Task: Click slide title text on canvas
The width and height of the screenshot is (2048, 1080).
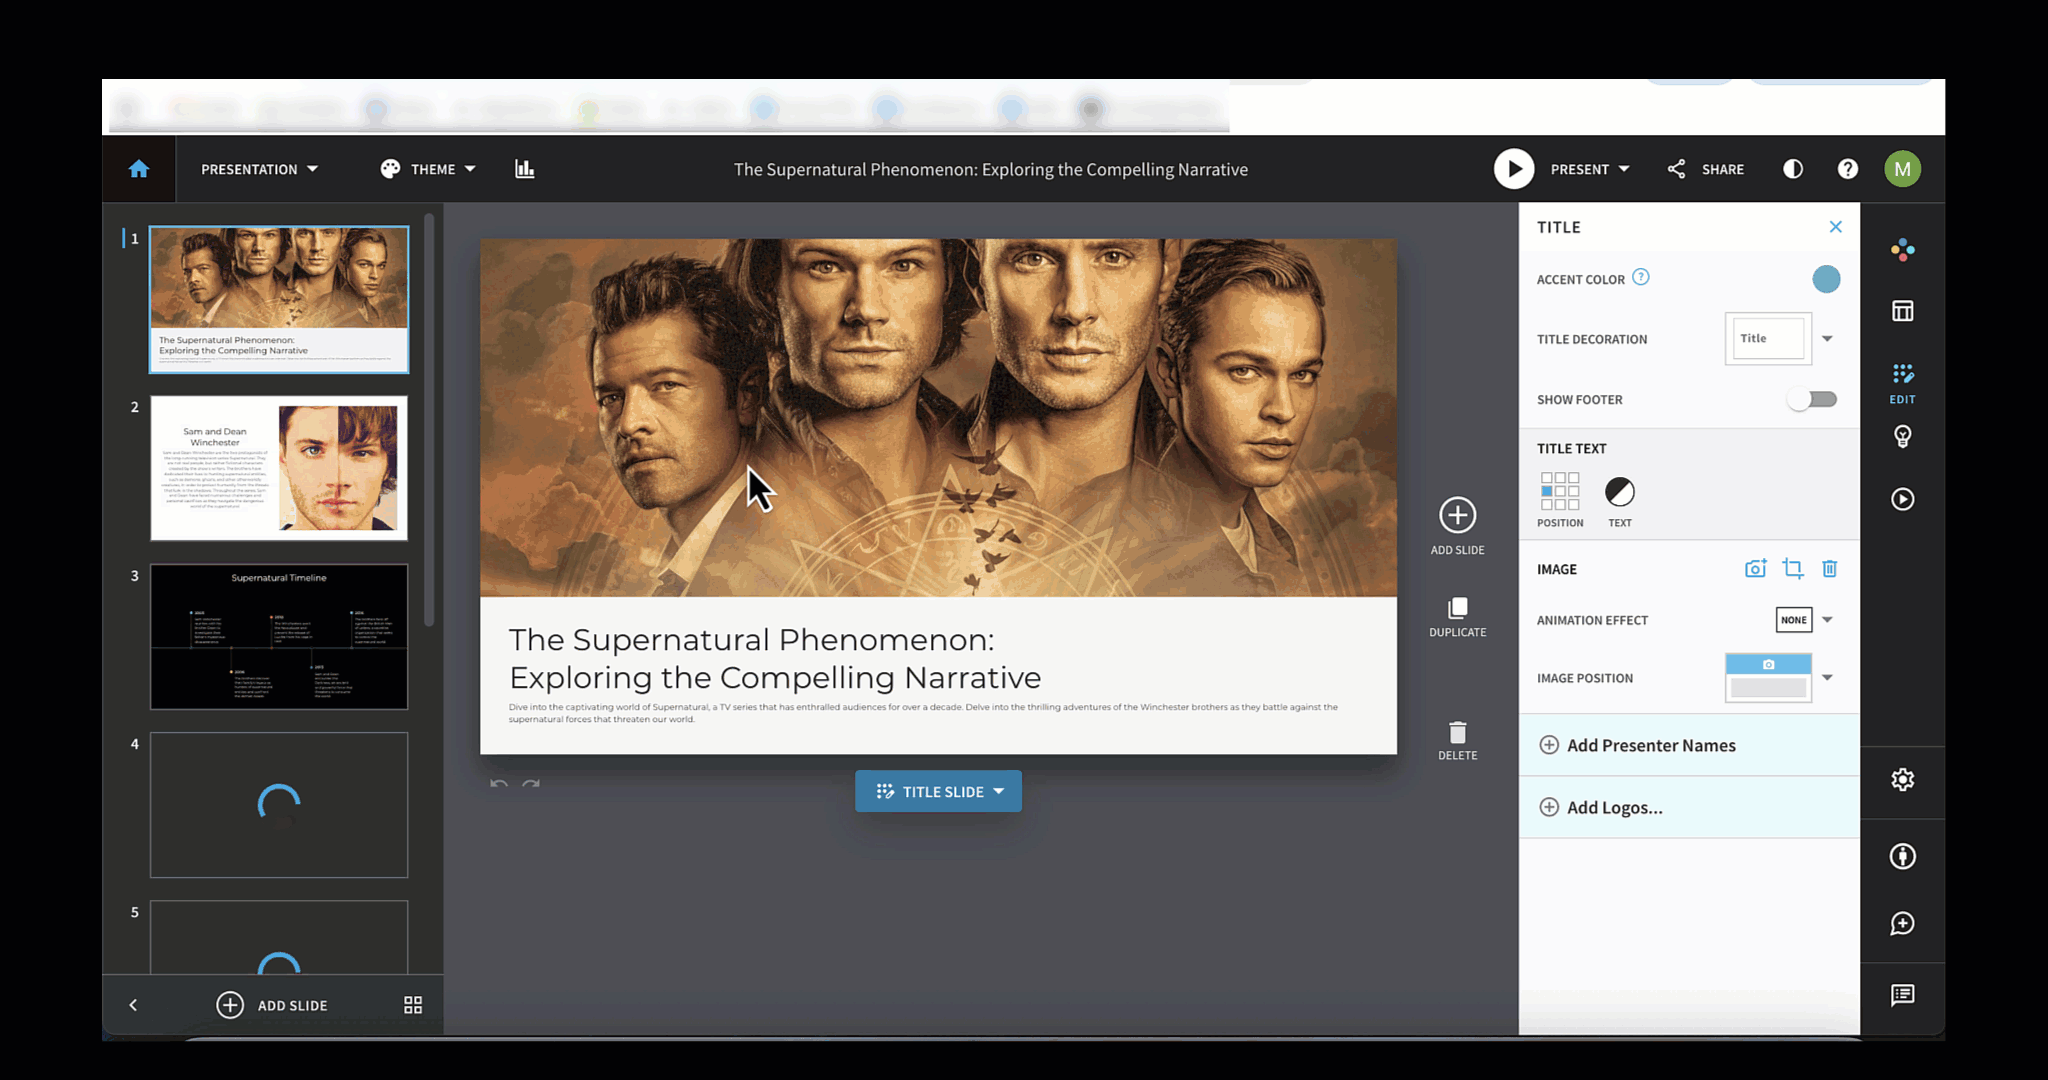Action: click(775, 659)
